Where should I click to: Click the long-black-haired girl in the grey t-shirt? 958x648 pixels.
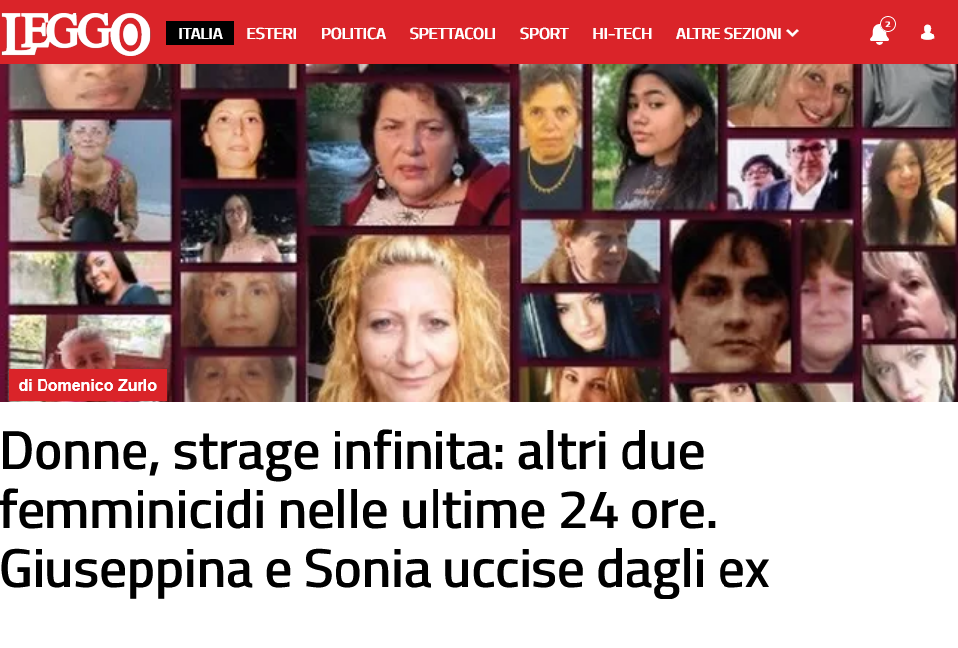tap(654, 137)
